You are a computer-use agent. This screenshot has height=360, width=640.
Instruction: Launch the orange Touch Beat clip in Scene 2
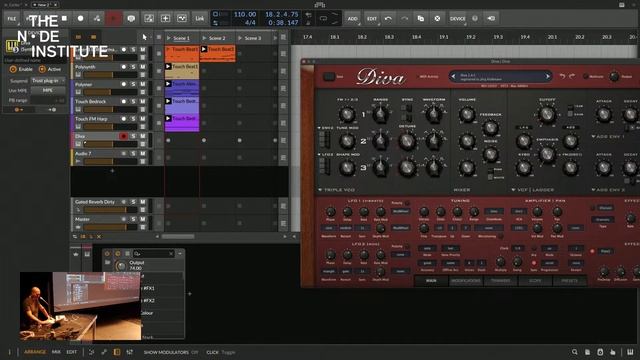(x=204, y=49)
